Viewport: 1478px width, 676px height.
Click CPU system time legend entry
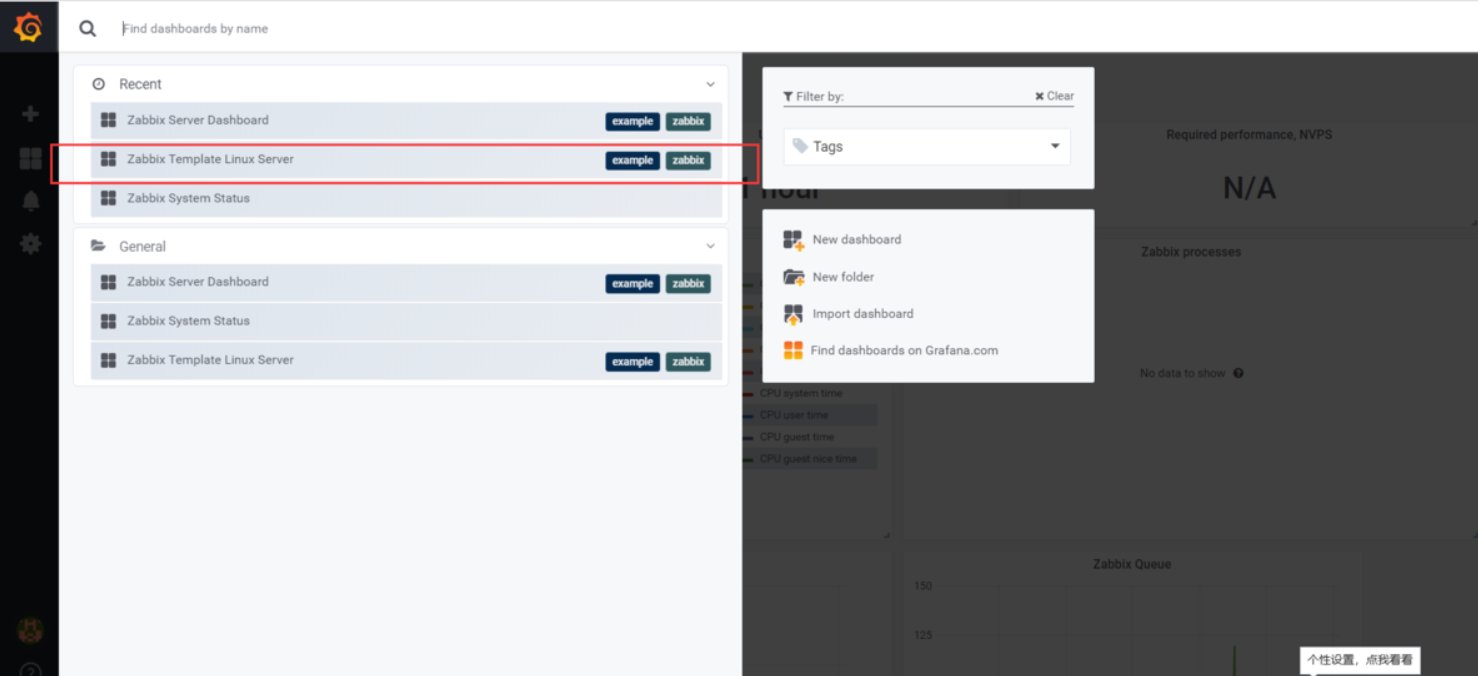pyautogui.click(x=800, y=393)
